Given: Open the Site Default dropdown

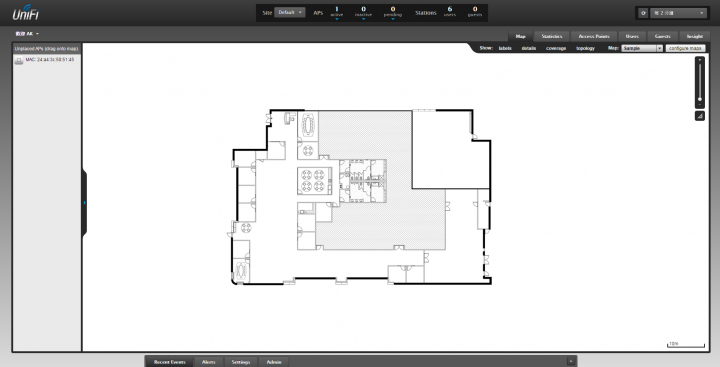Looking at the screenshot, I should [290, 12].
